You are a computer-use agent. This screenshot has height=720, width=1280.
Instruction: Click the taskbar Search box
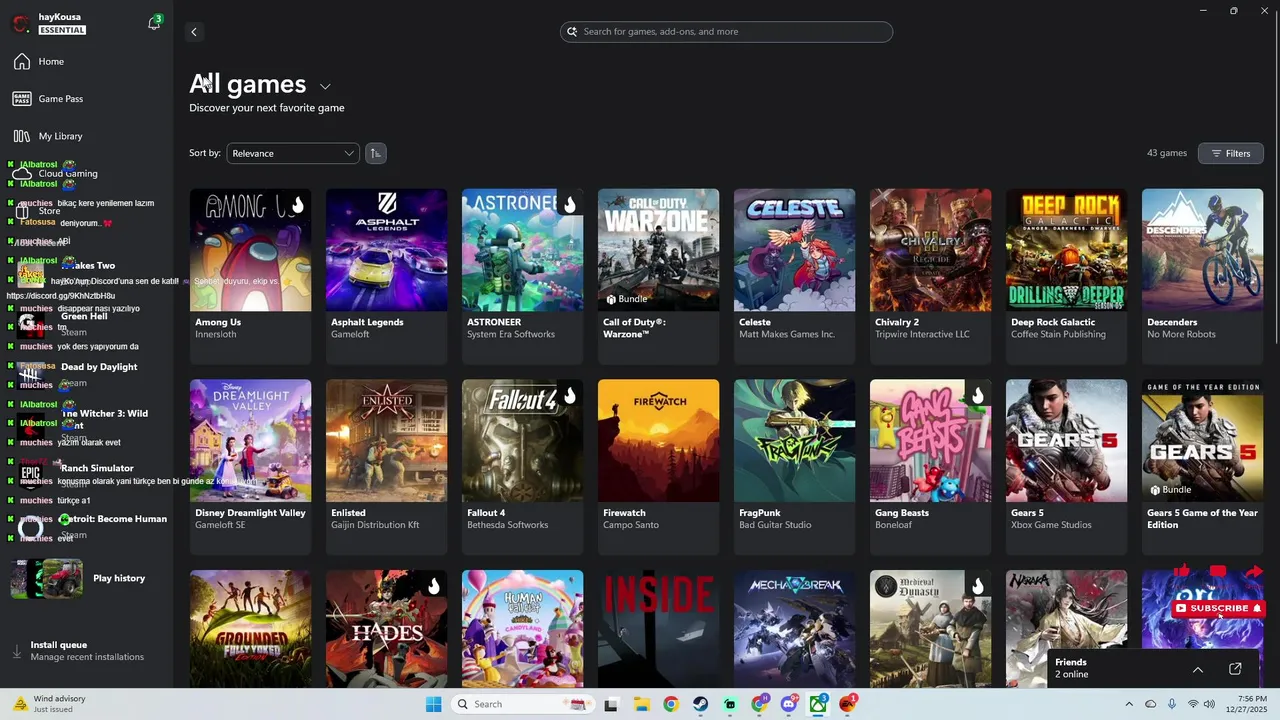pyautogui.click(x=522, y=704)
